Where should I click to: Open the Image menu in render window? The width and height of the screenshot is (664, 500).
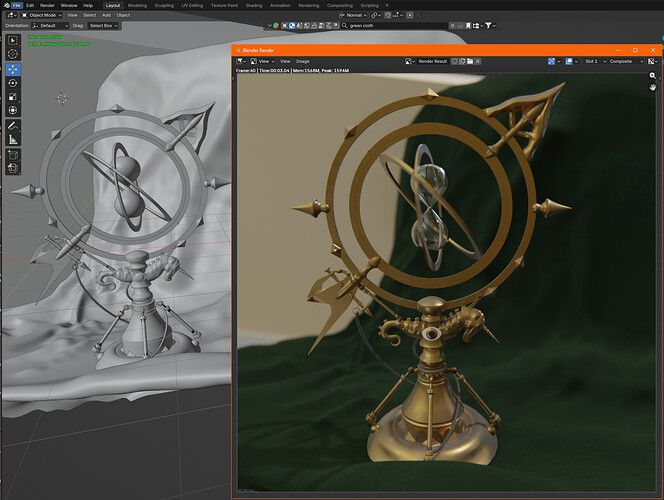[302, 61]
